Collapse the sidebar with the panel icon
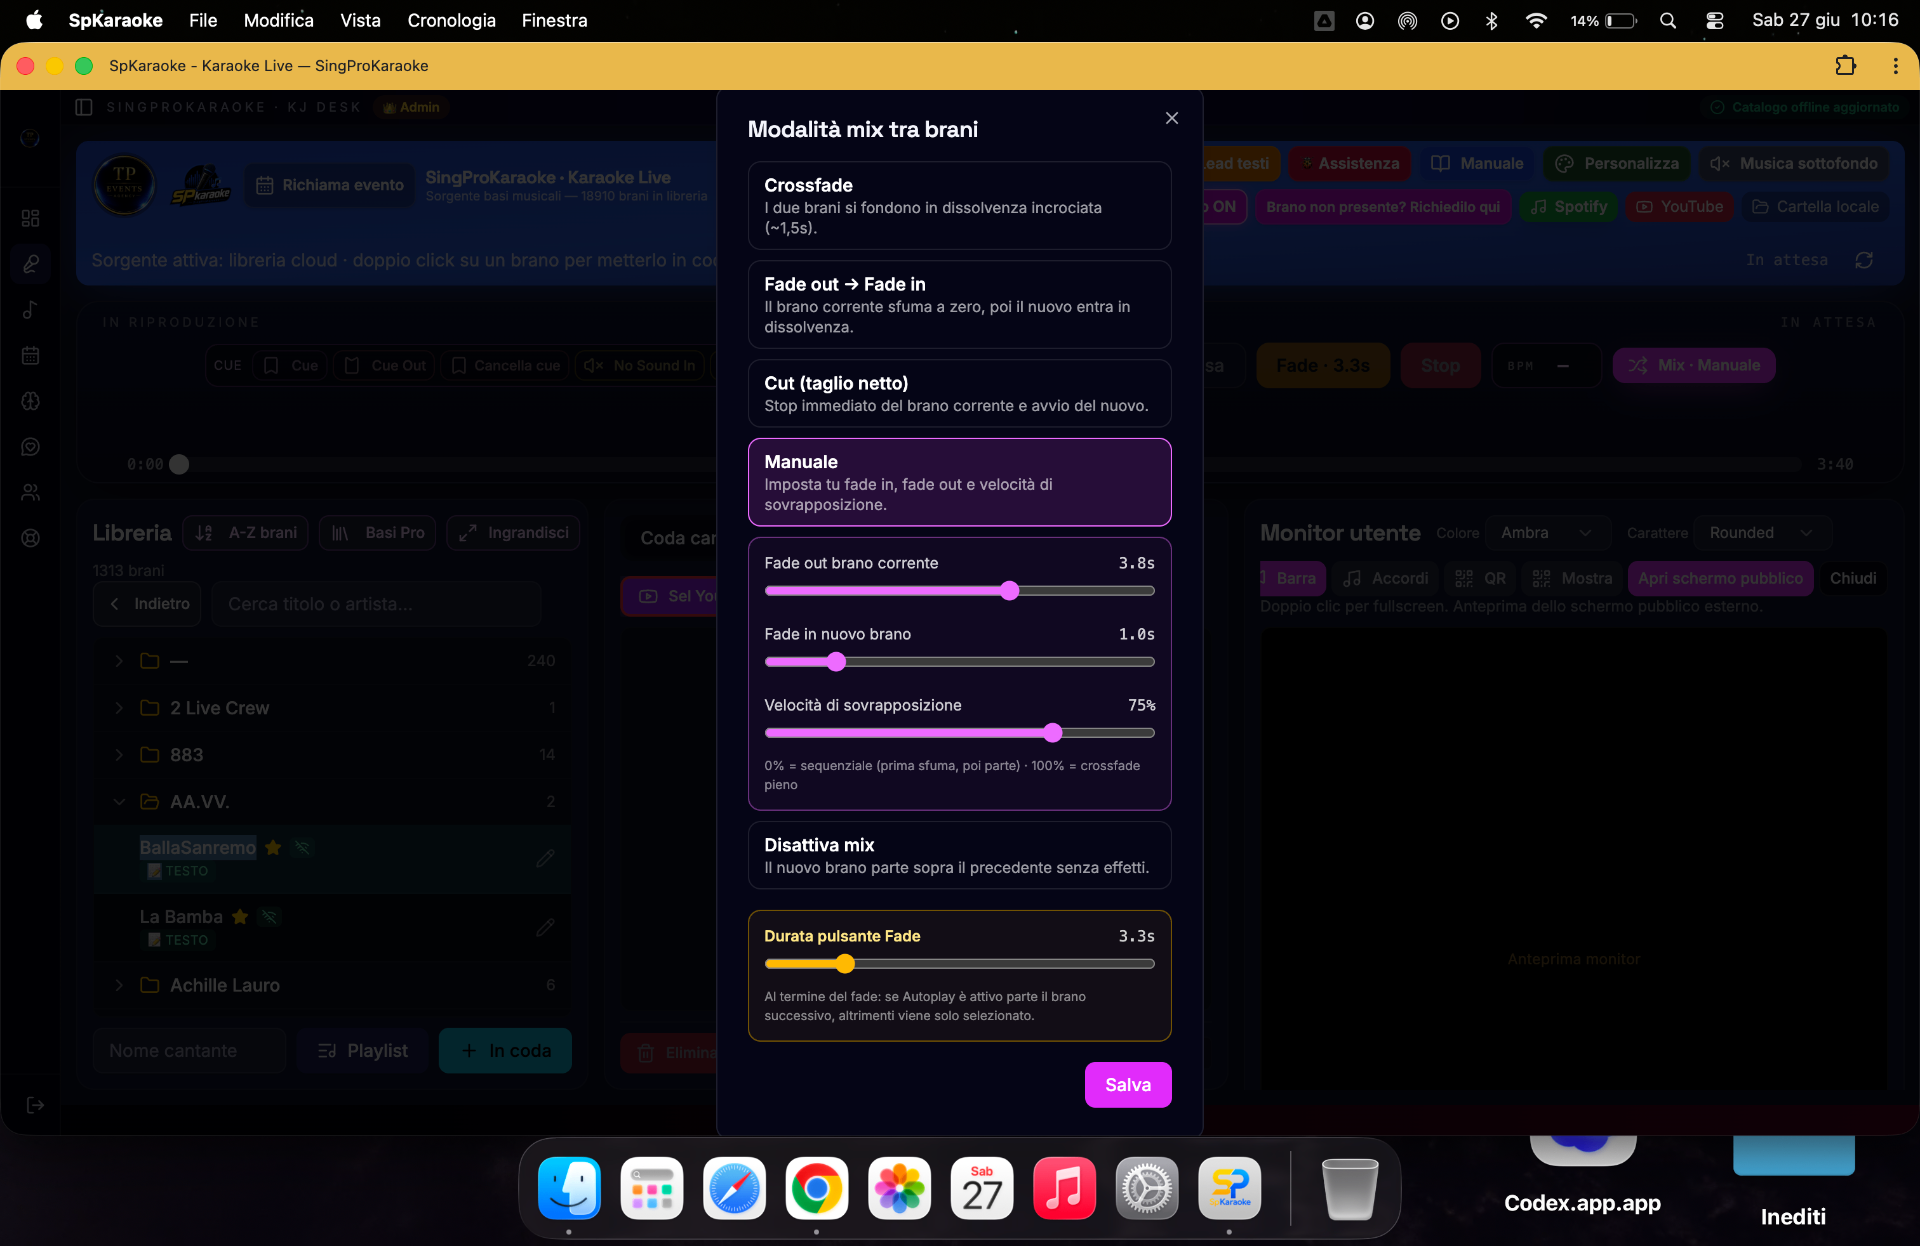Image resolution: width=1920 pixels, height=1246 pixels. click(x=84, y=107)
